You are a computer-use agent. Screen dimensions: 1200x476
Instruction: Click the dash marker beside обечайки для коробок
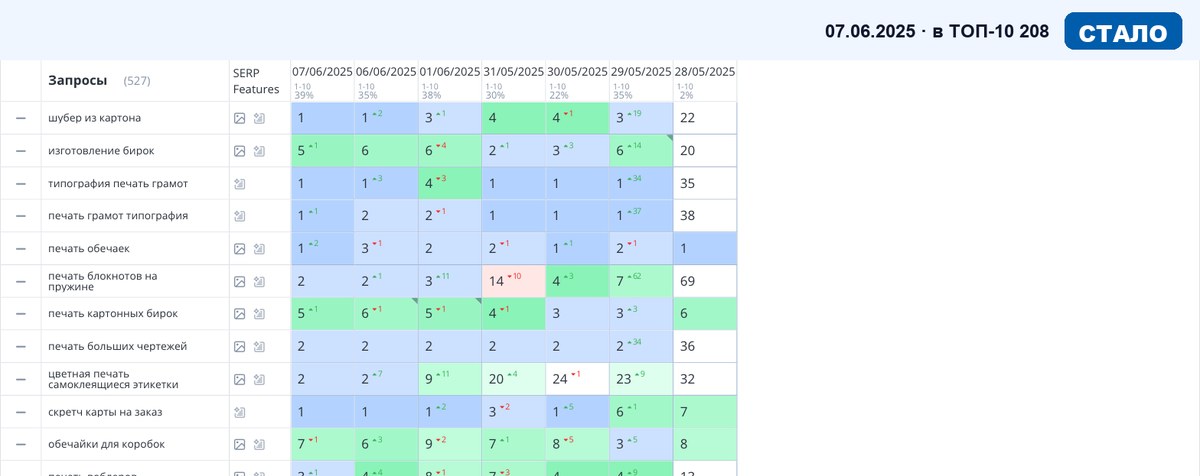point(20,445)
